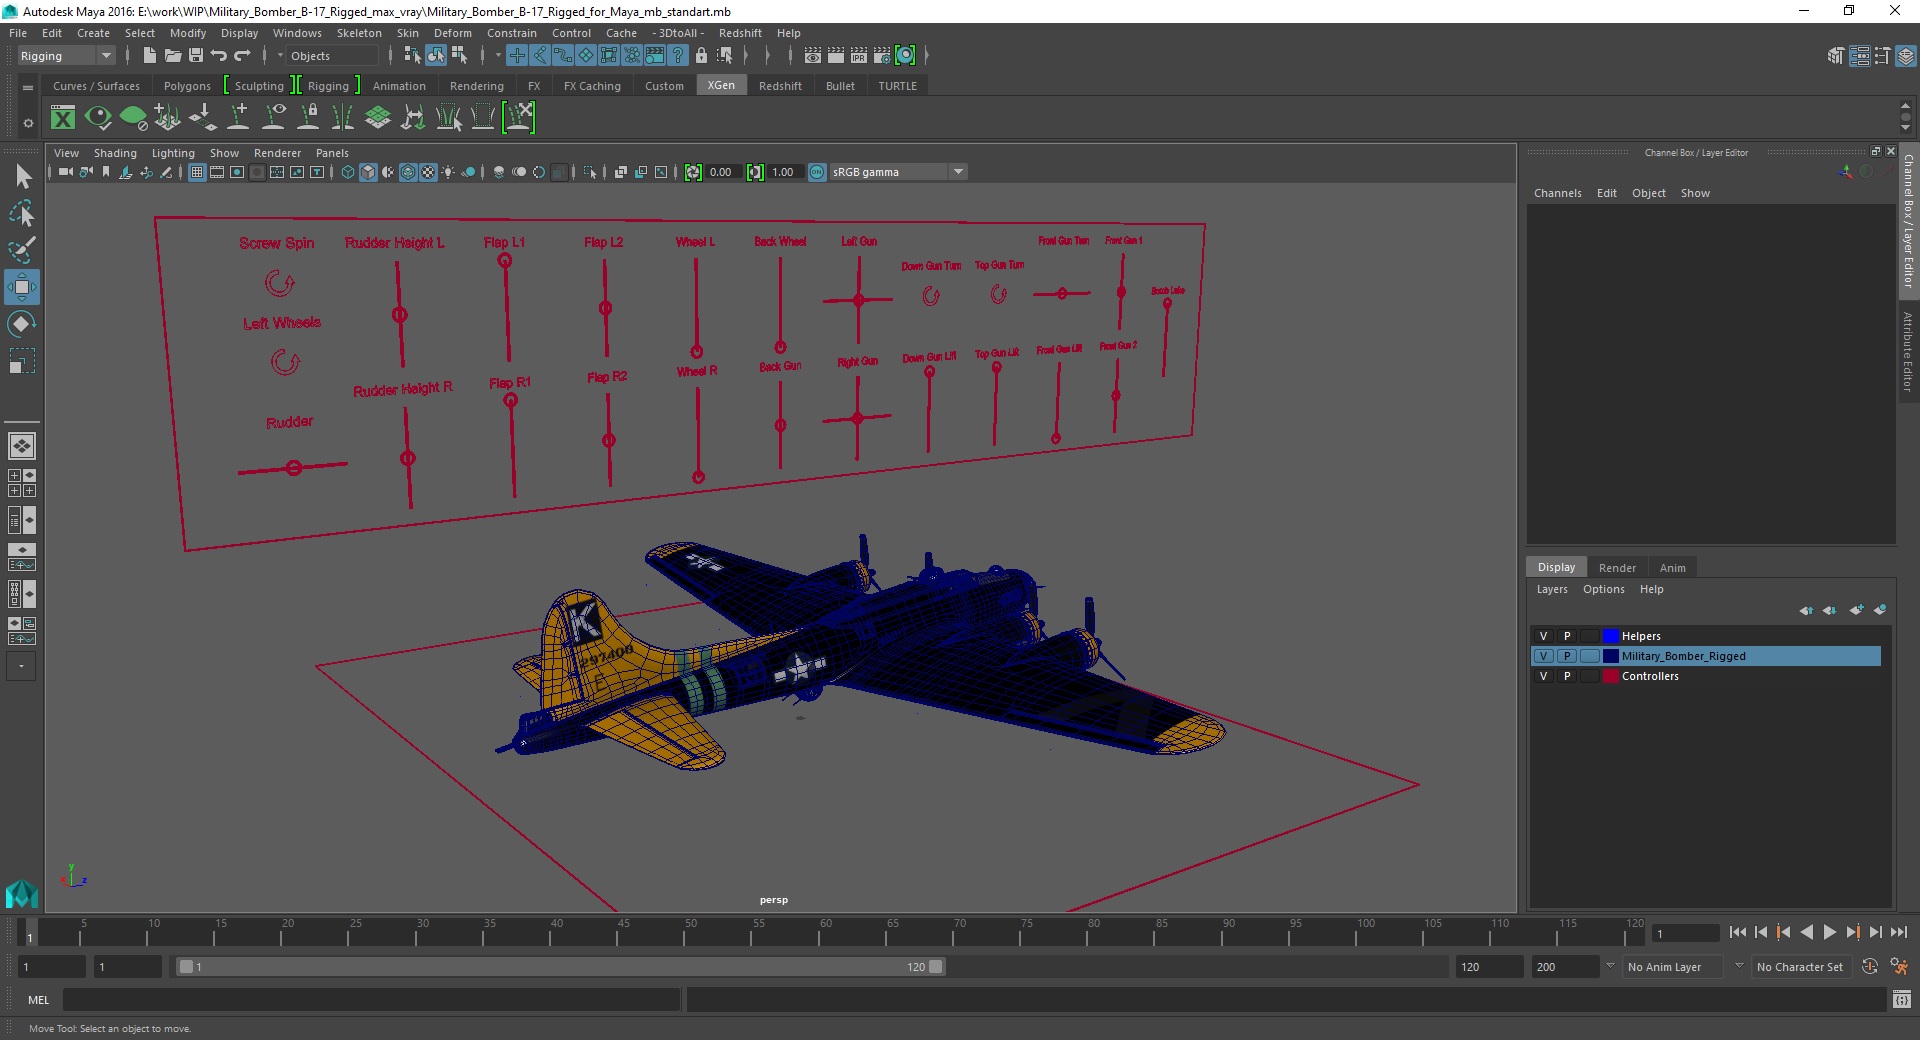Open the Constrain menu
The image size is (1920, 1040).
(x=511, y=33)
